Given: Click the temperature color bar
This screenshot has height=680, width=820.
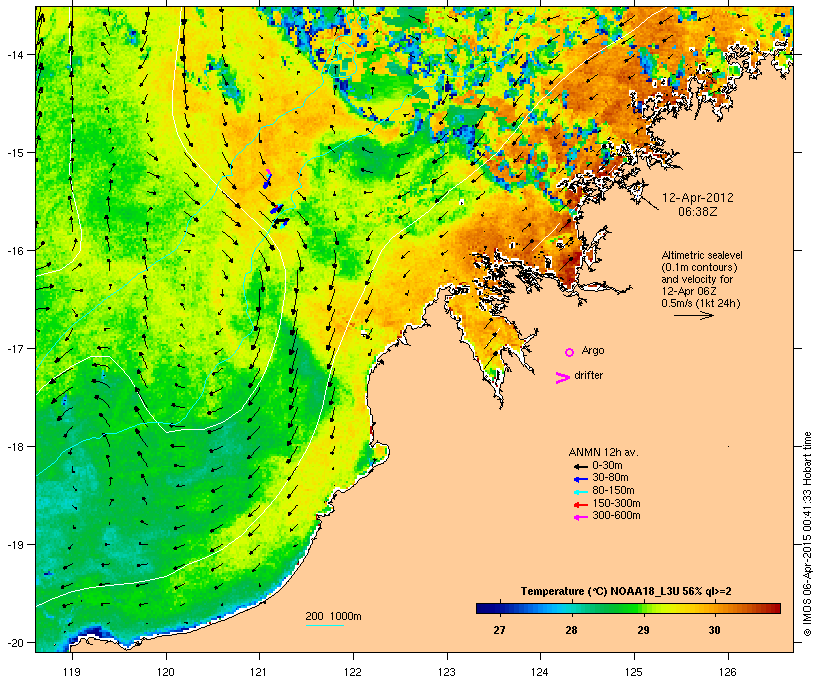Looking at the screenshot, I should point(629,608).
